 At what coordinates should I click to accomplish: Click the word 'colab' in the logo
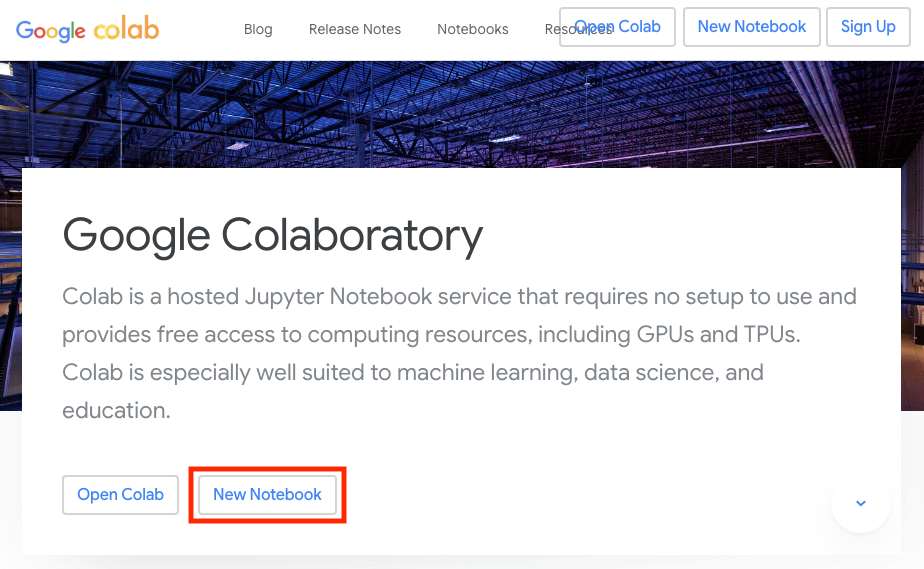point(126,28)
